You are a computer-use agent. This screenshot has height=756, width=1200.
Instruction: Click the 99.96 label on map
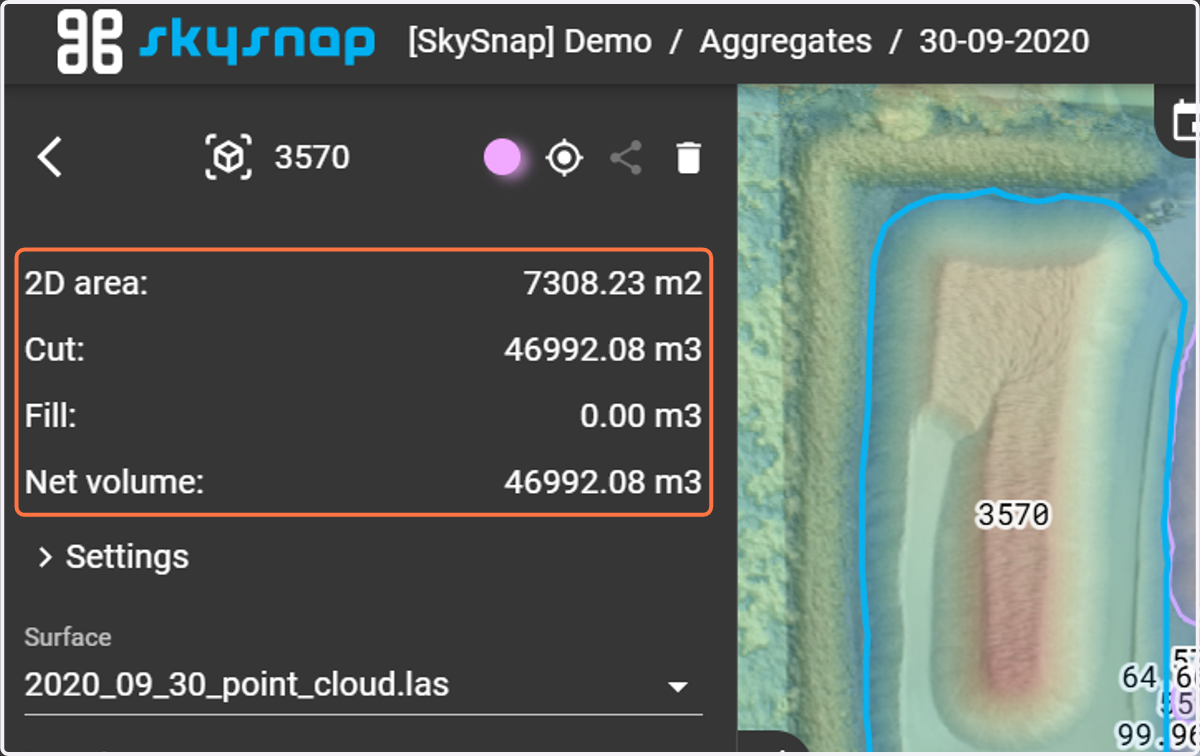(1156, 737)
